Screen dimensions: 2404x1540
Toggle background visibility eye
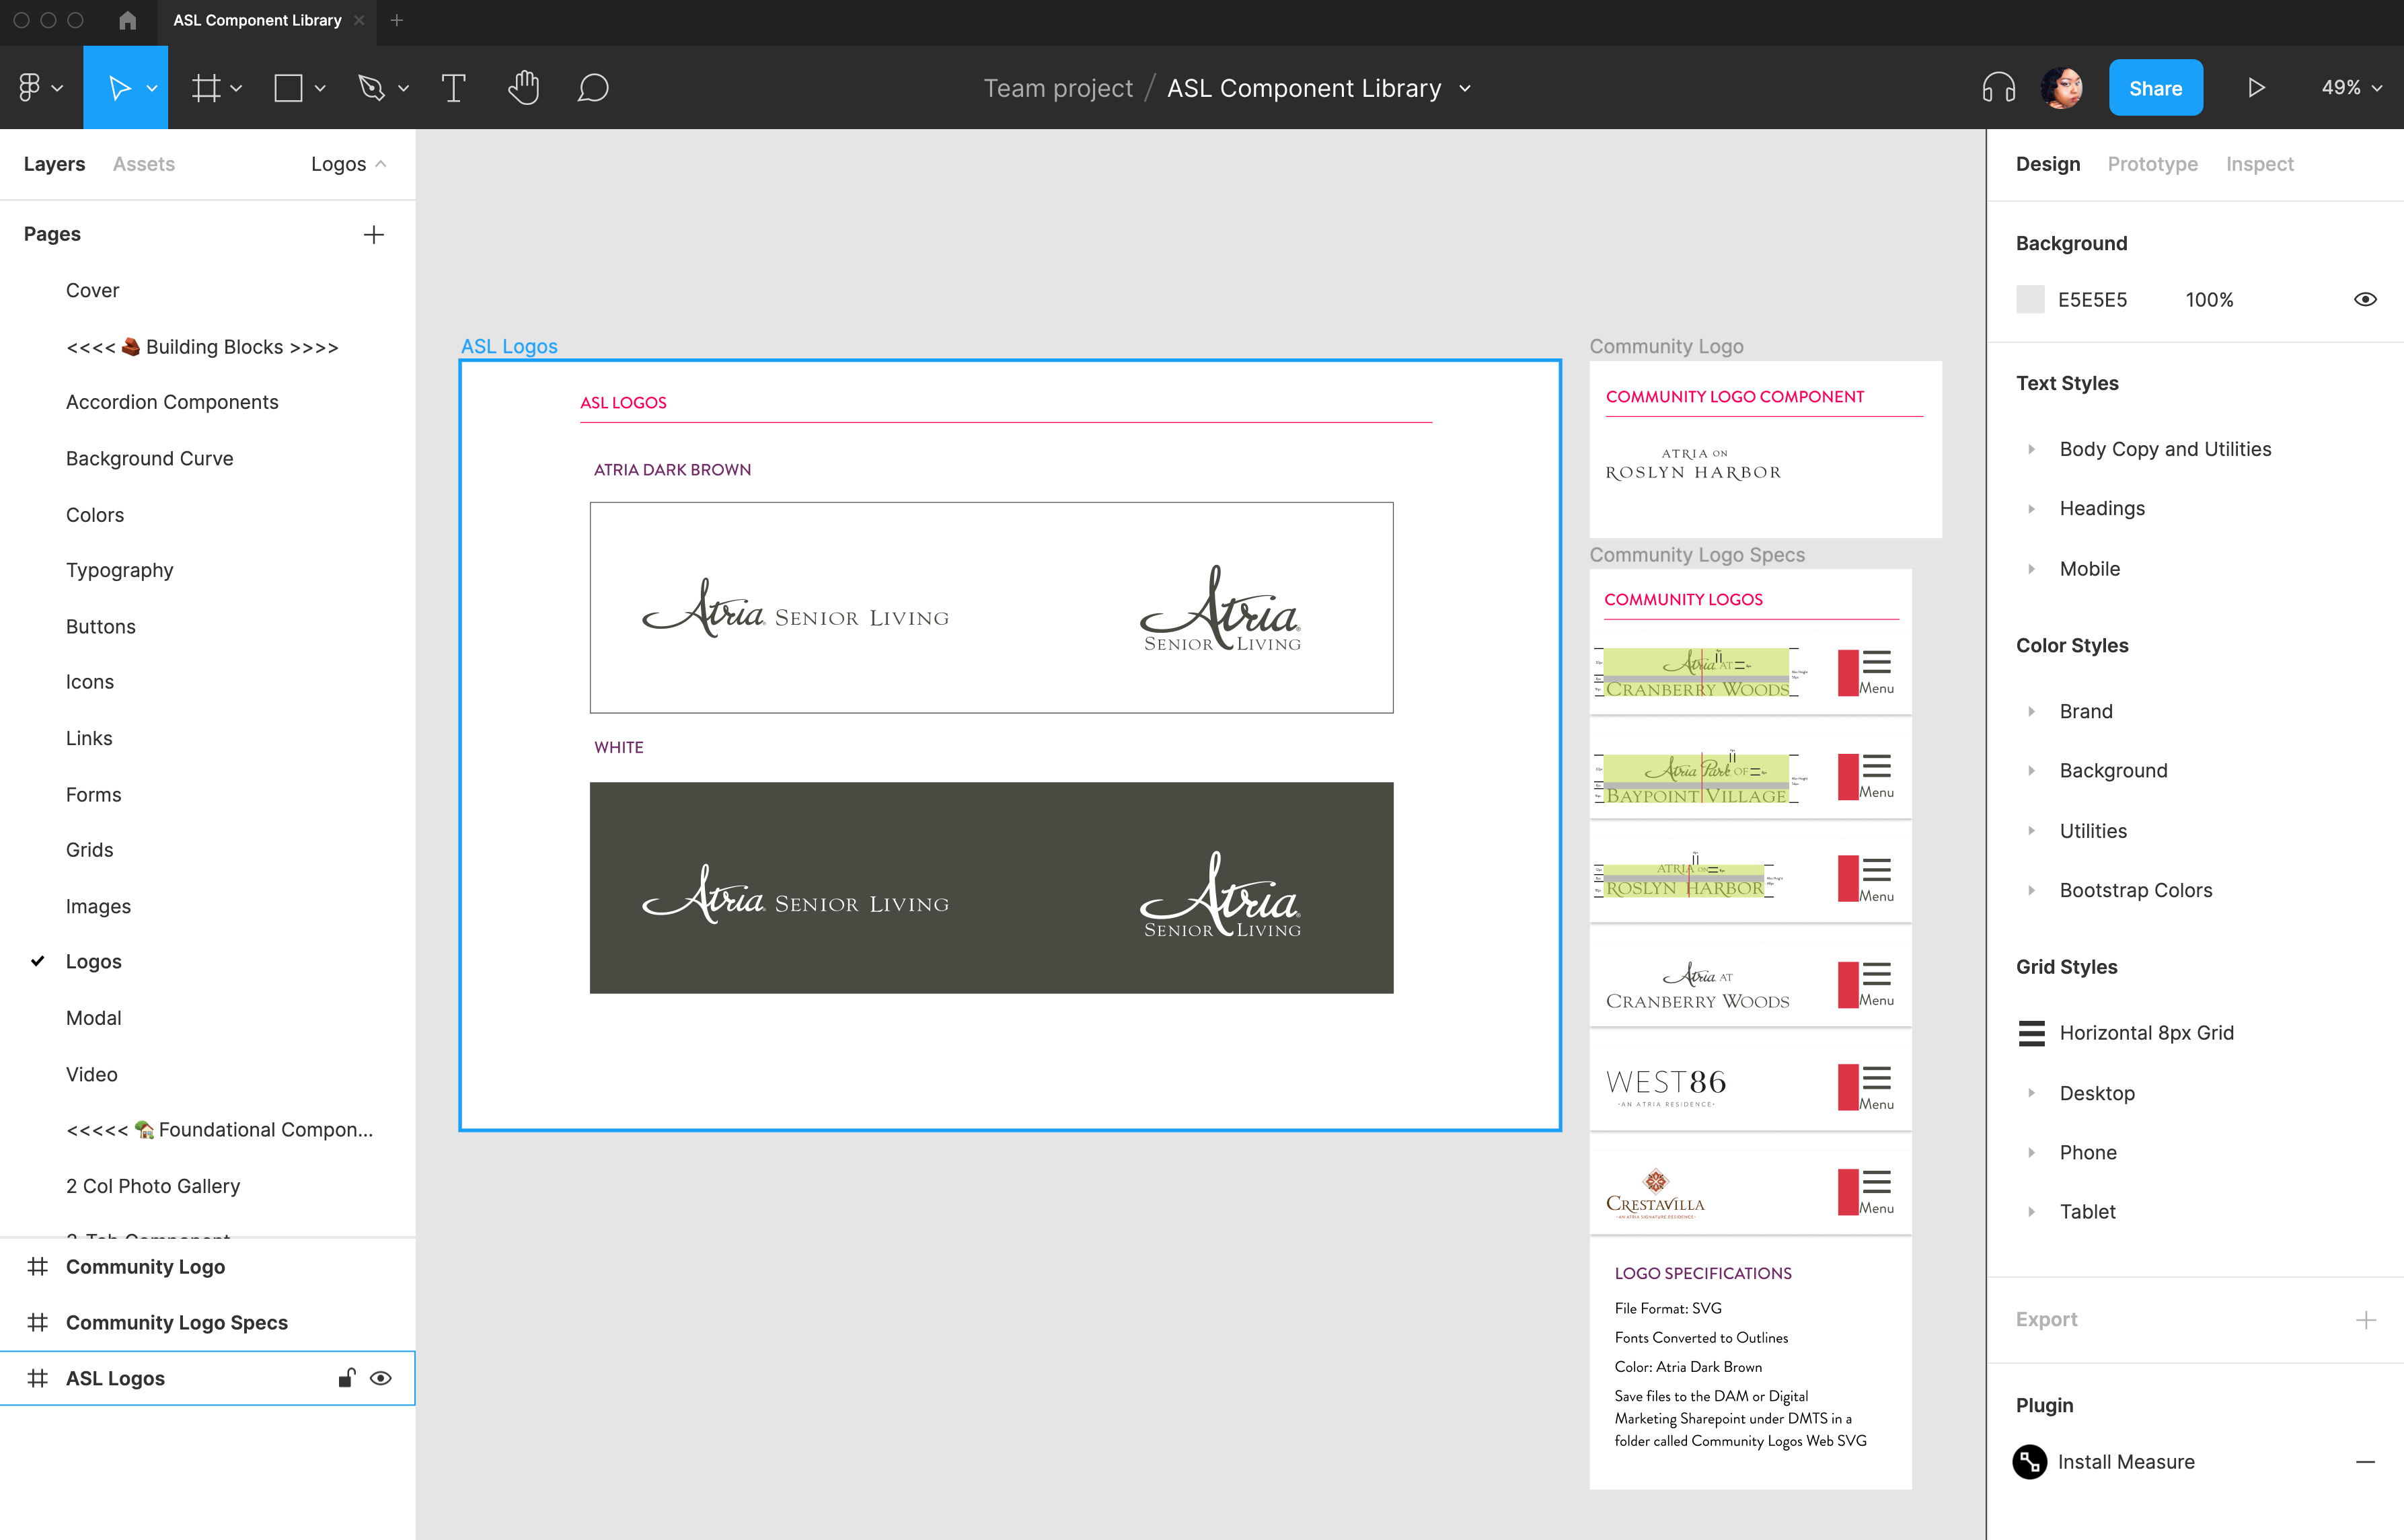click(x=2365, y=299)
